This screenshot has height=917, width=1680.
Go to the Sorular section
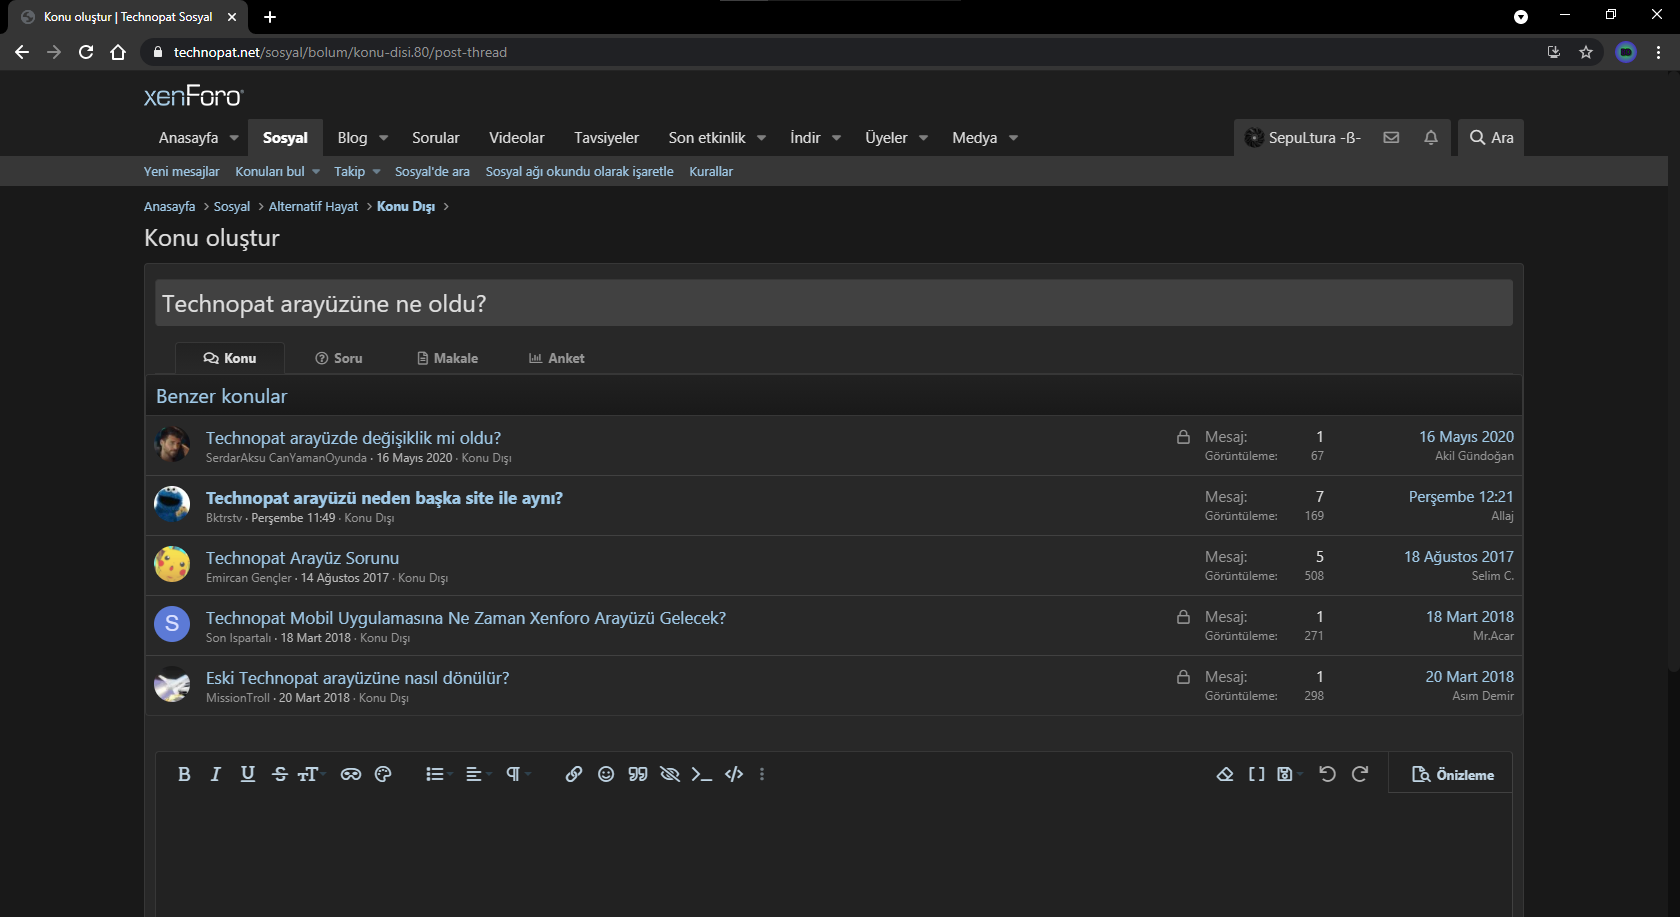pyautogui.click(x=436, y=138)
